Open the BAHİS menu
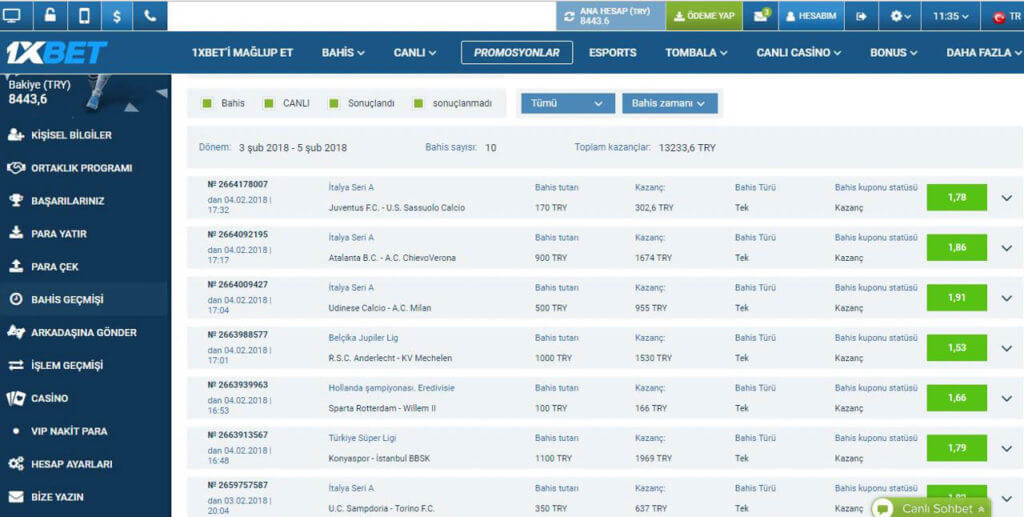The image size is (1024, 517). pyautogui.click(x=343, y=53)
